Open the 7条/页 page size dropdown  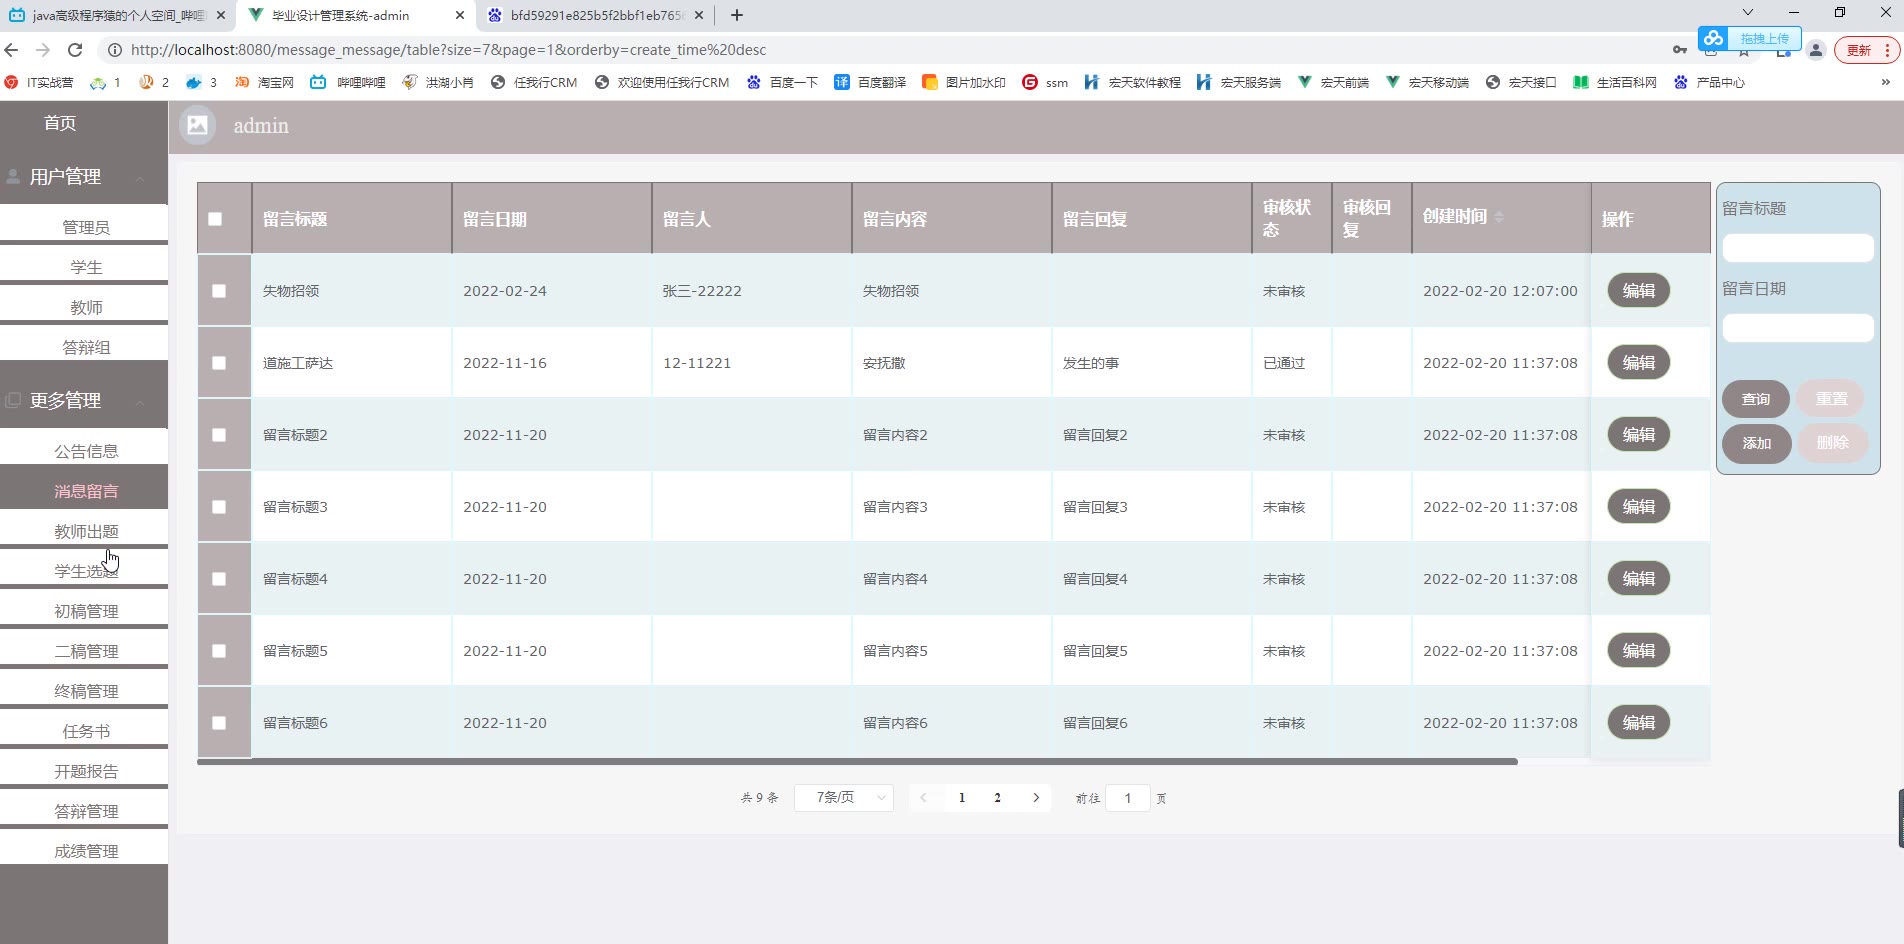[x=843, y=798]
